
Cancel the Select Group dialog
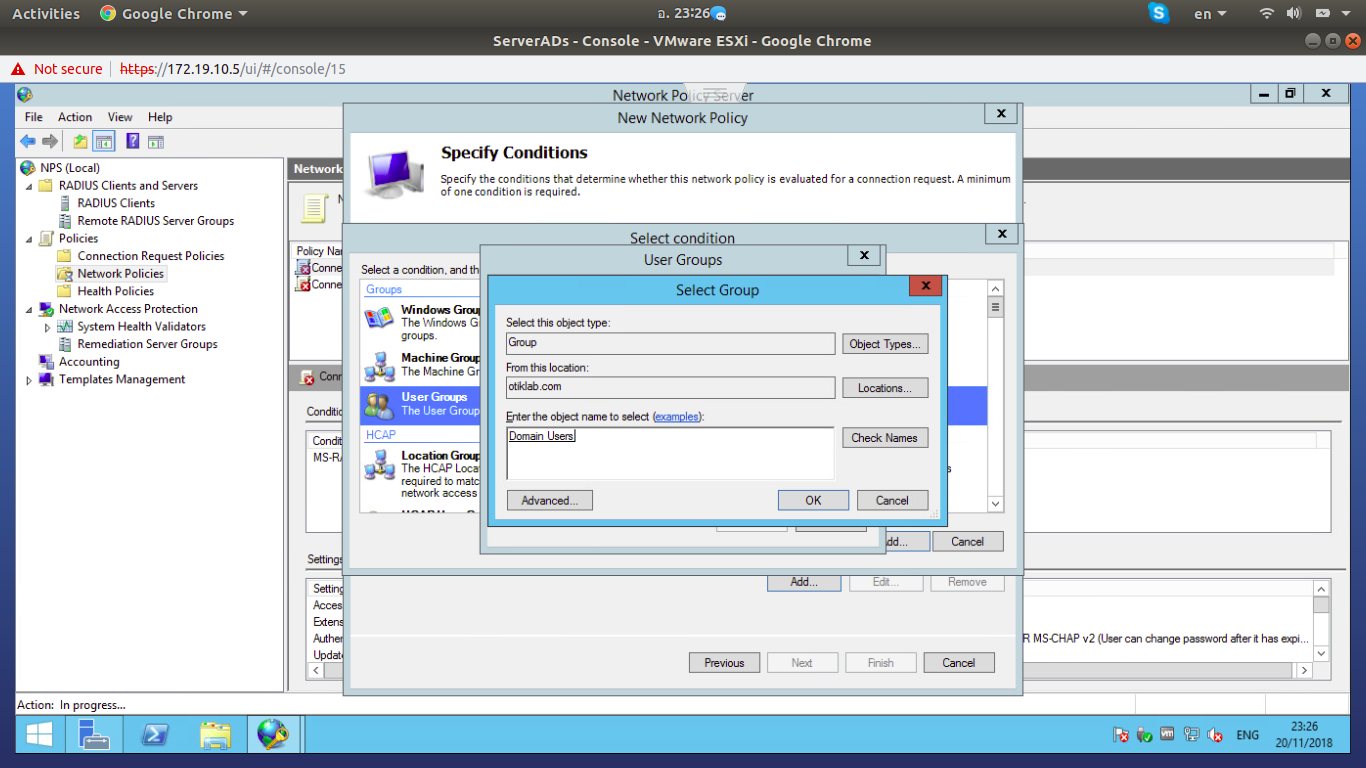892,501
